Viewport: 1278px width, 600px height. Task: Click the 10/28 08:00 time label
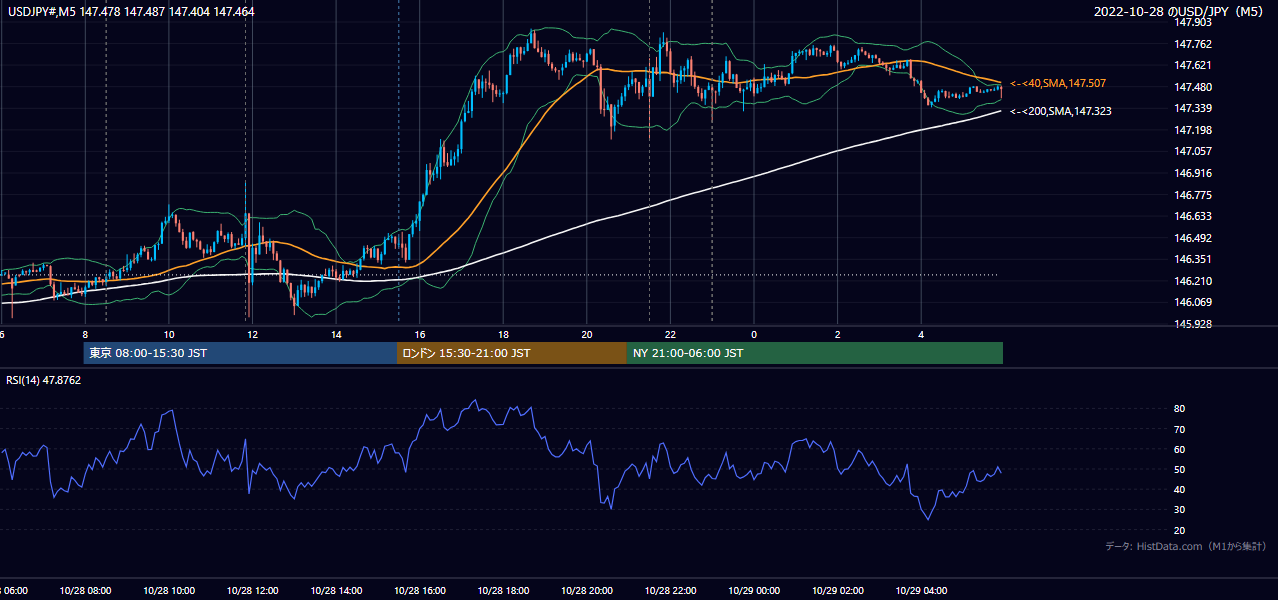coord(85,591)
